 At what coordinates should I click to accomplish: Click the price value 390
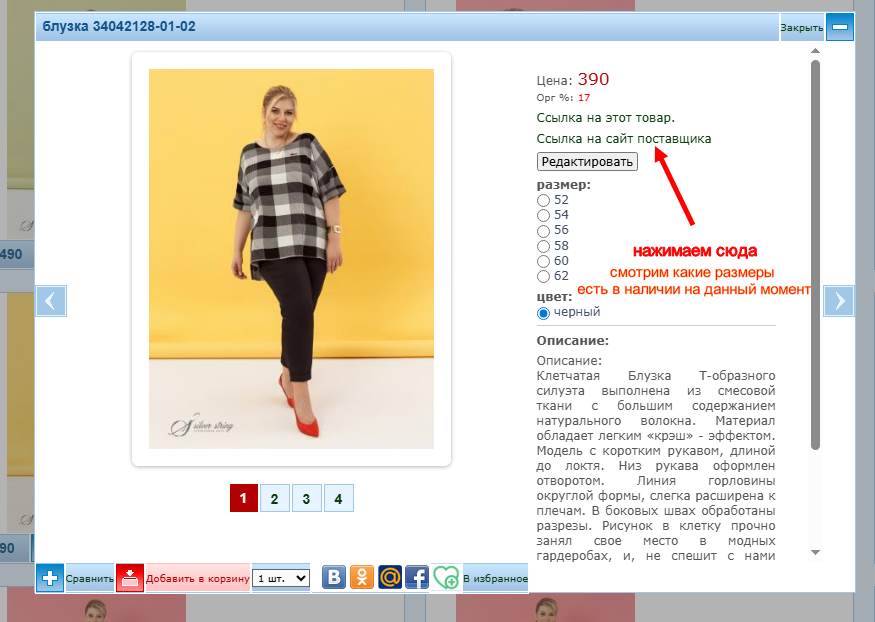(x=593, y=79)
